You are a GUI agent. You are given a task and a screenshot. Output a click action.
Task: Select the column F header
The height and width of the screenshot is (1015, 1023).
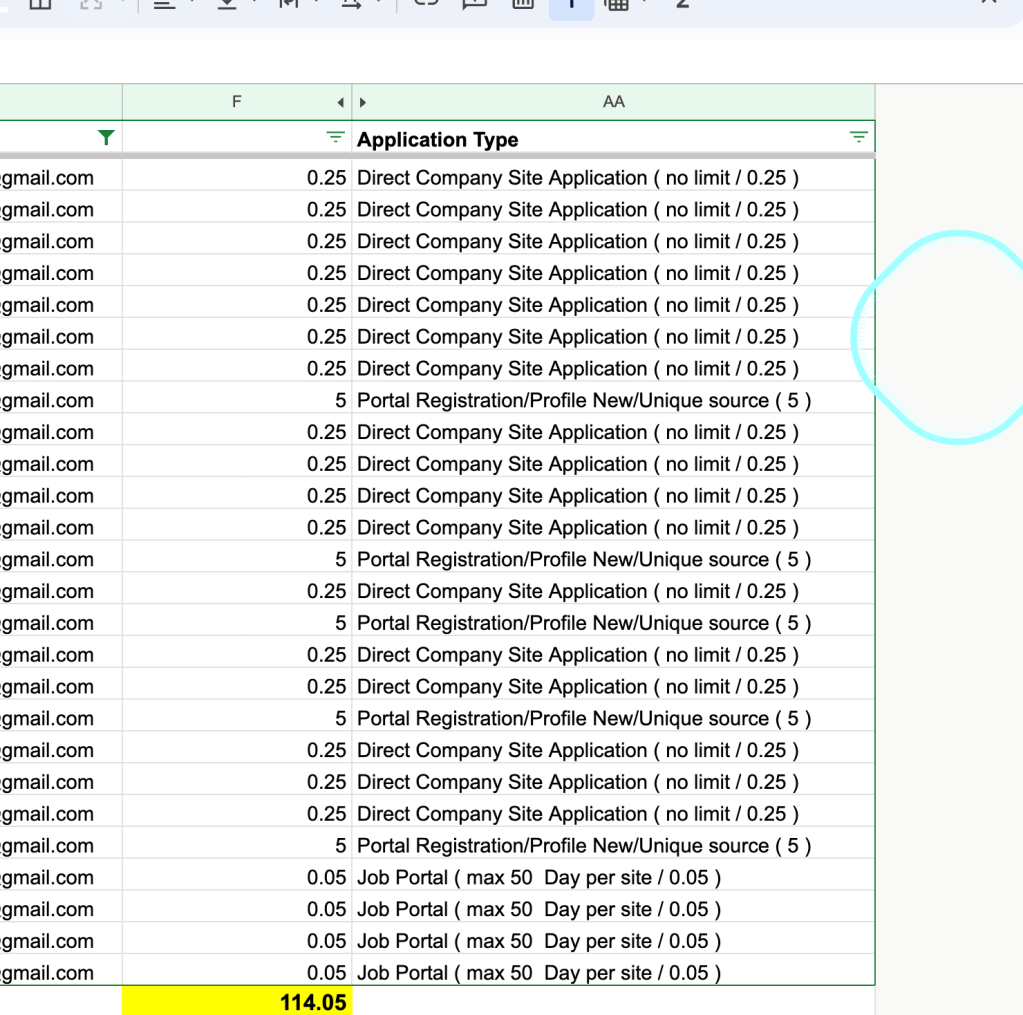(236, 102)
